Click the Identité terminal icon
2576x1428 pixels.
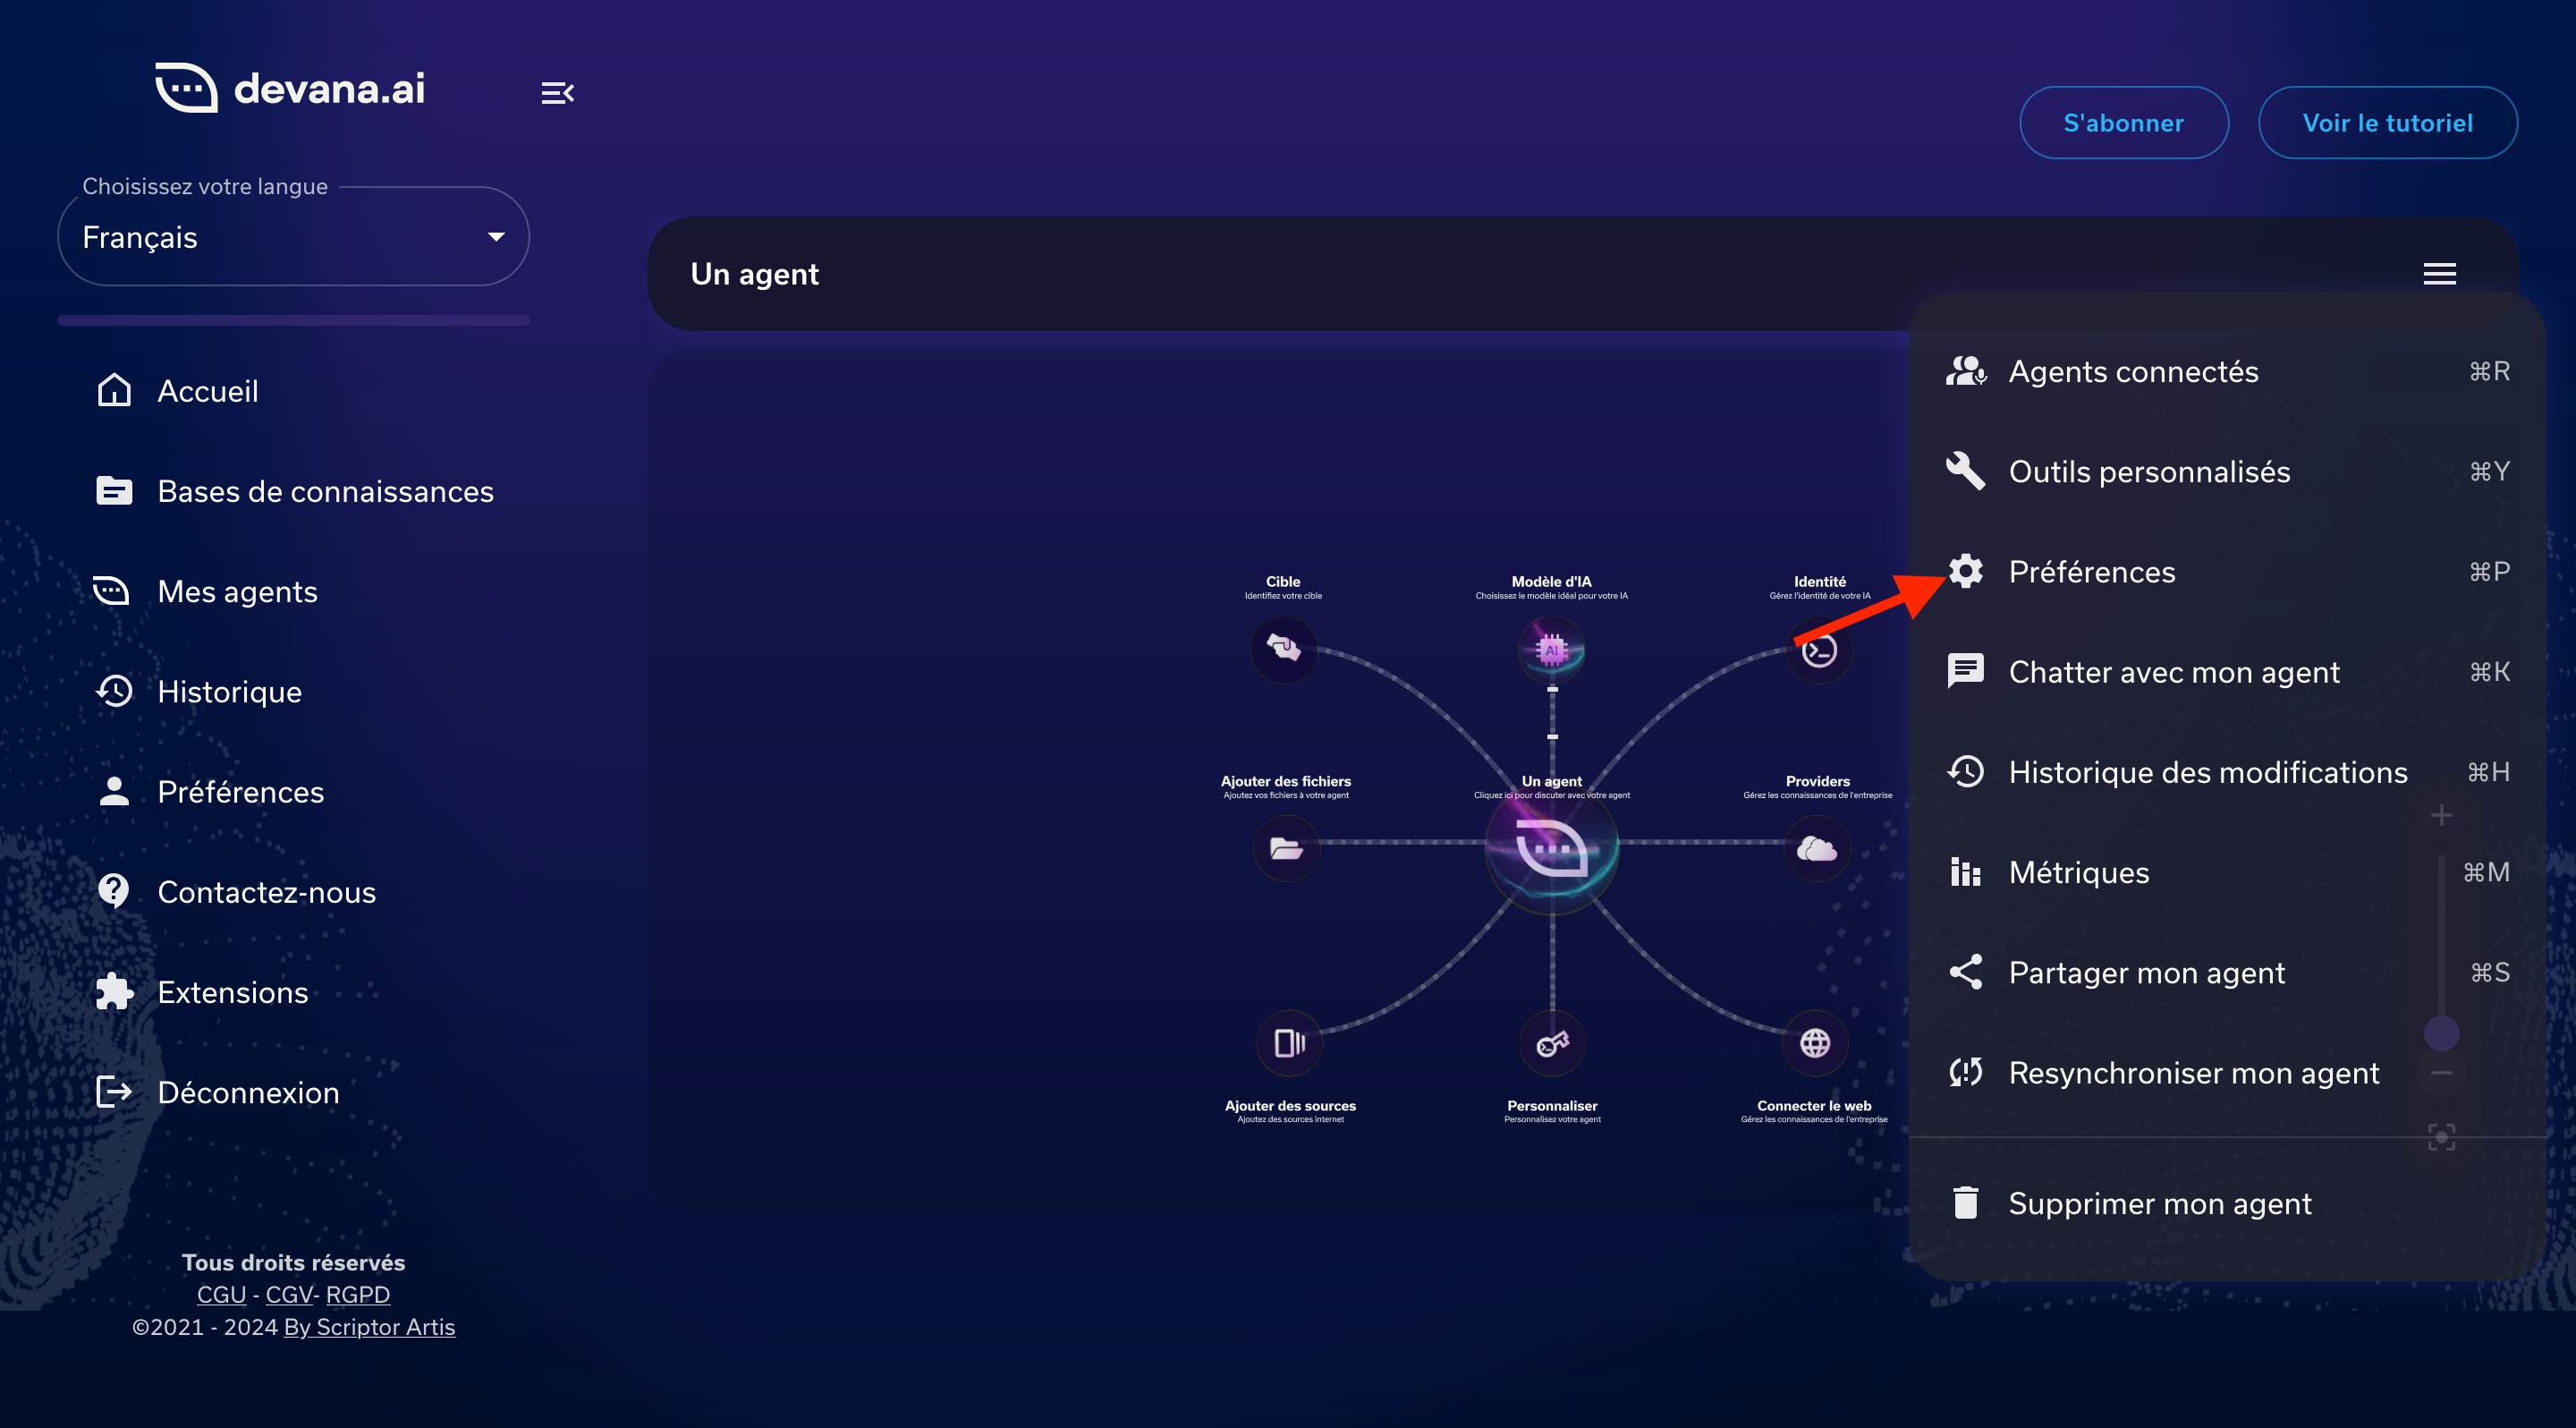click(x=1819, y=651)
